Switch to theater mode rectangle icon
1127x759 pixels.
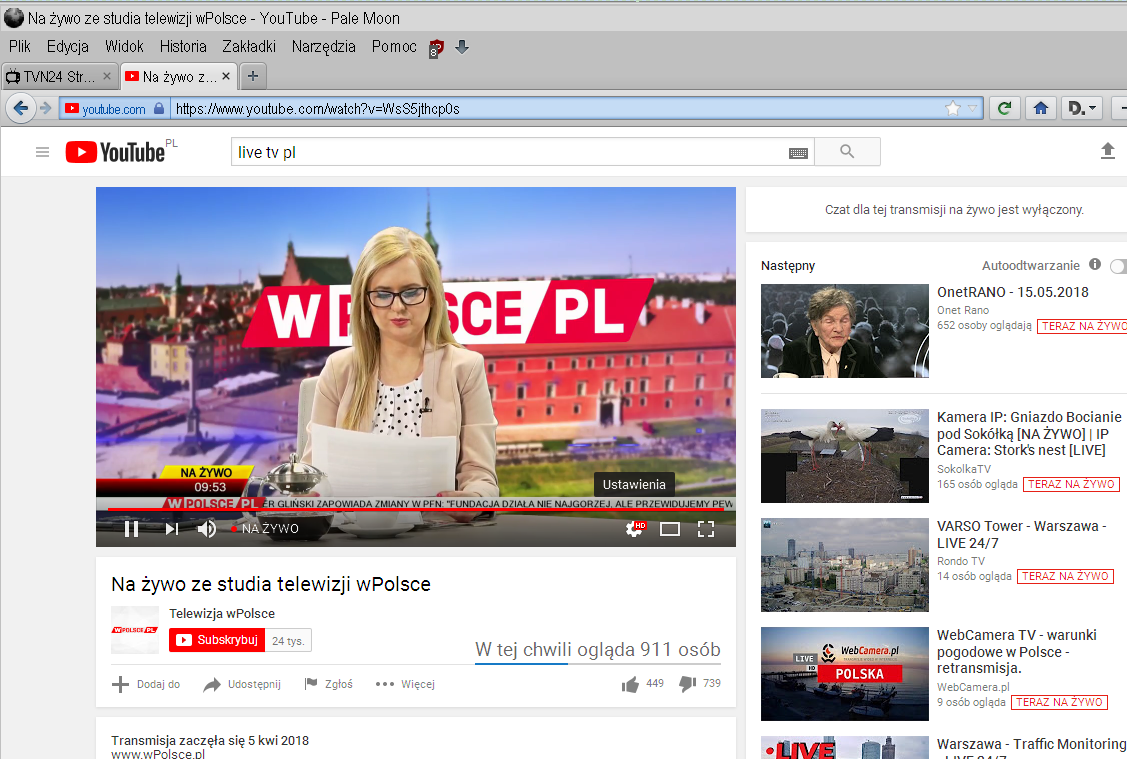pyautogui.click(x=670, y=529)
